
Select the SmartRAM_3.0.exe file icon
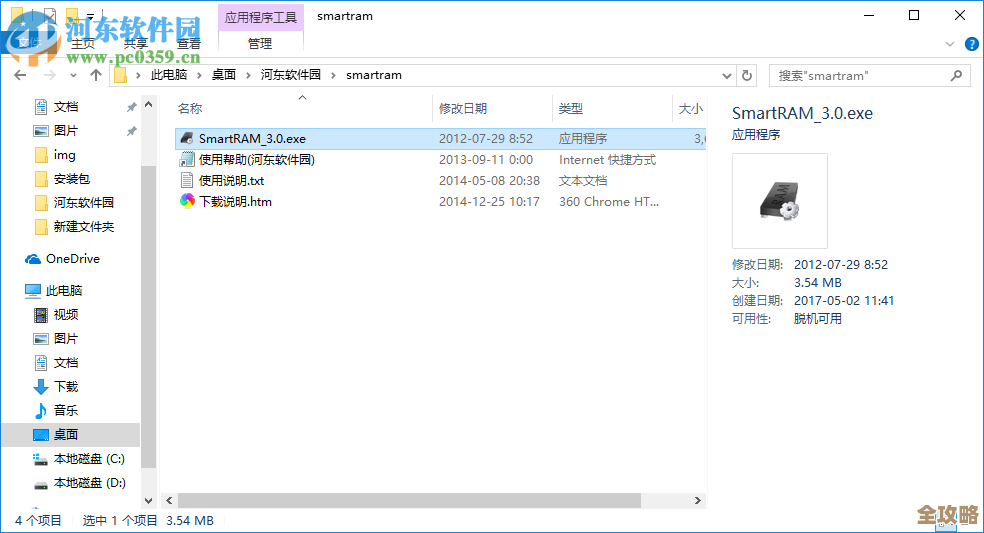(x=187, y=139)
